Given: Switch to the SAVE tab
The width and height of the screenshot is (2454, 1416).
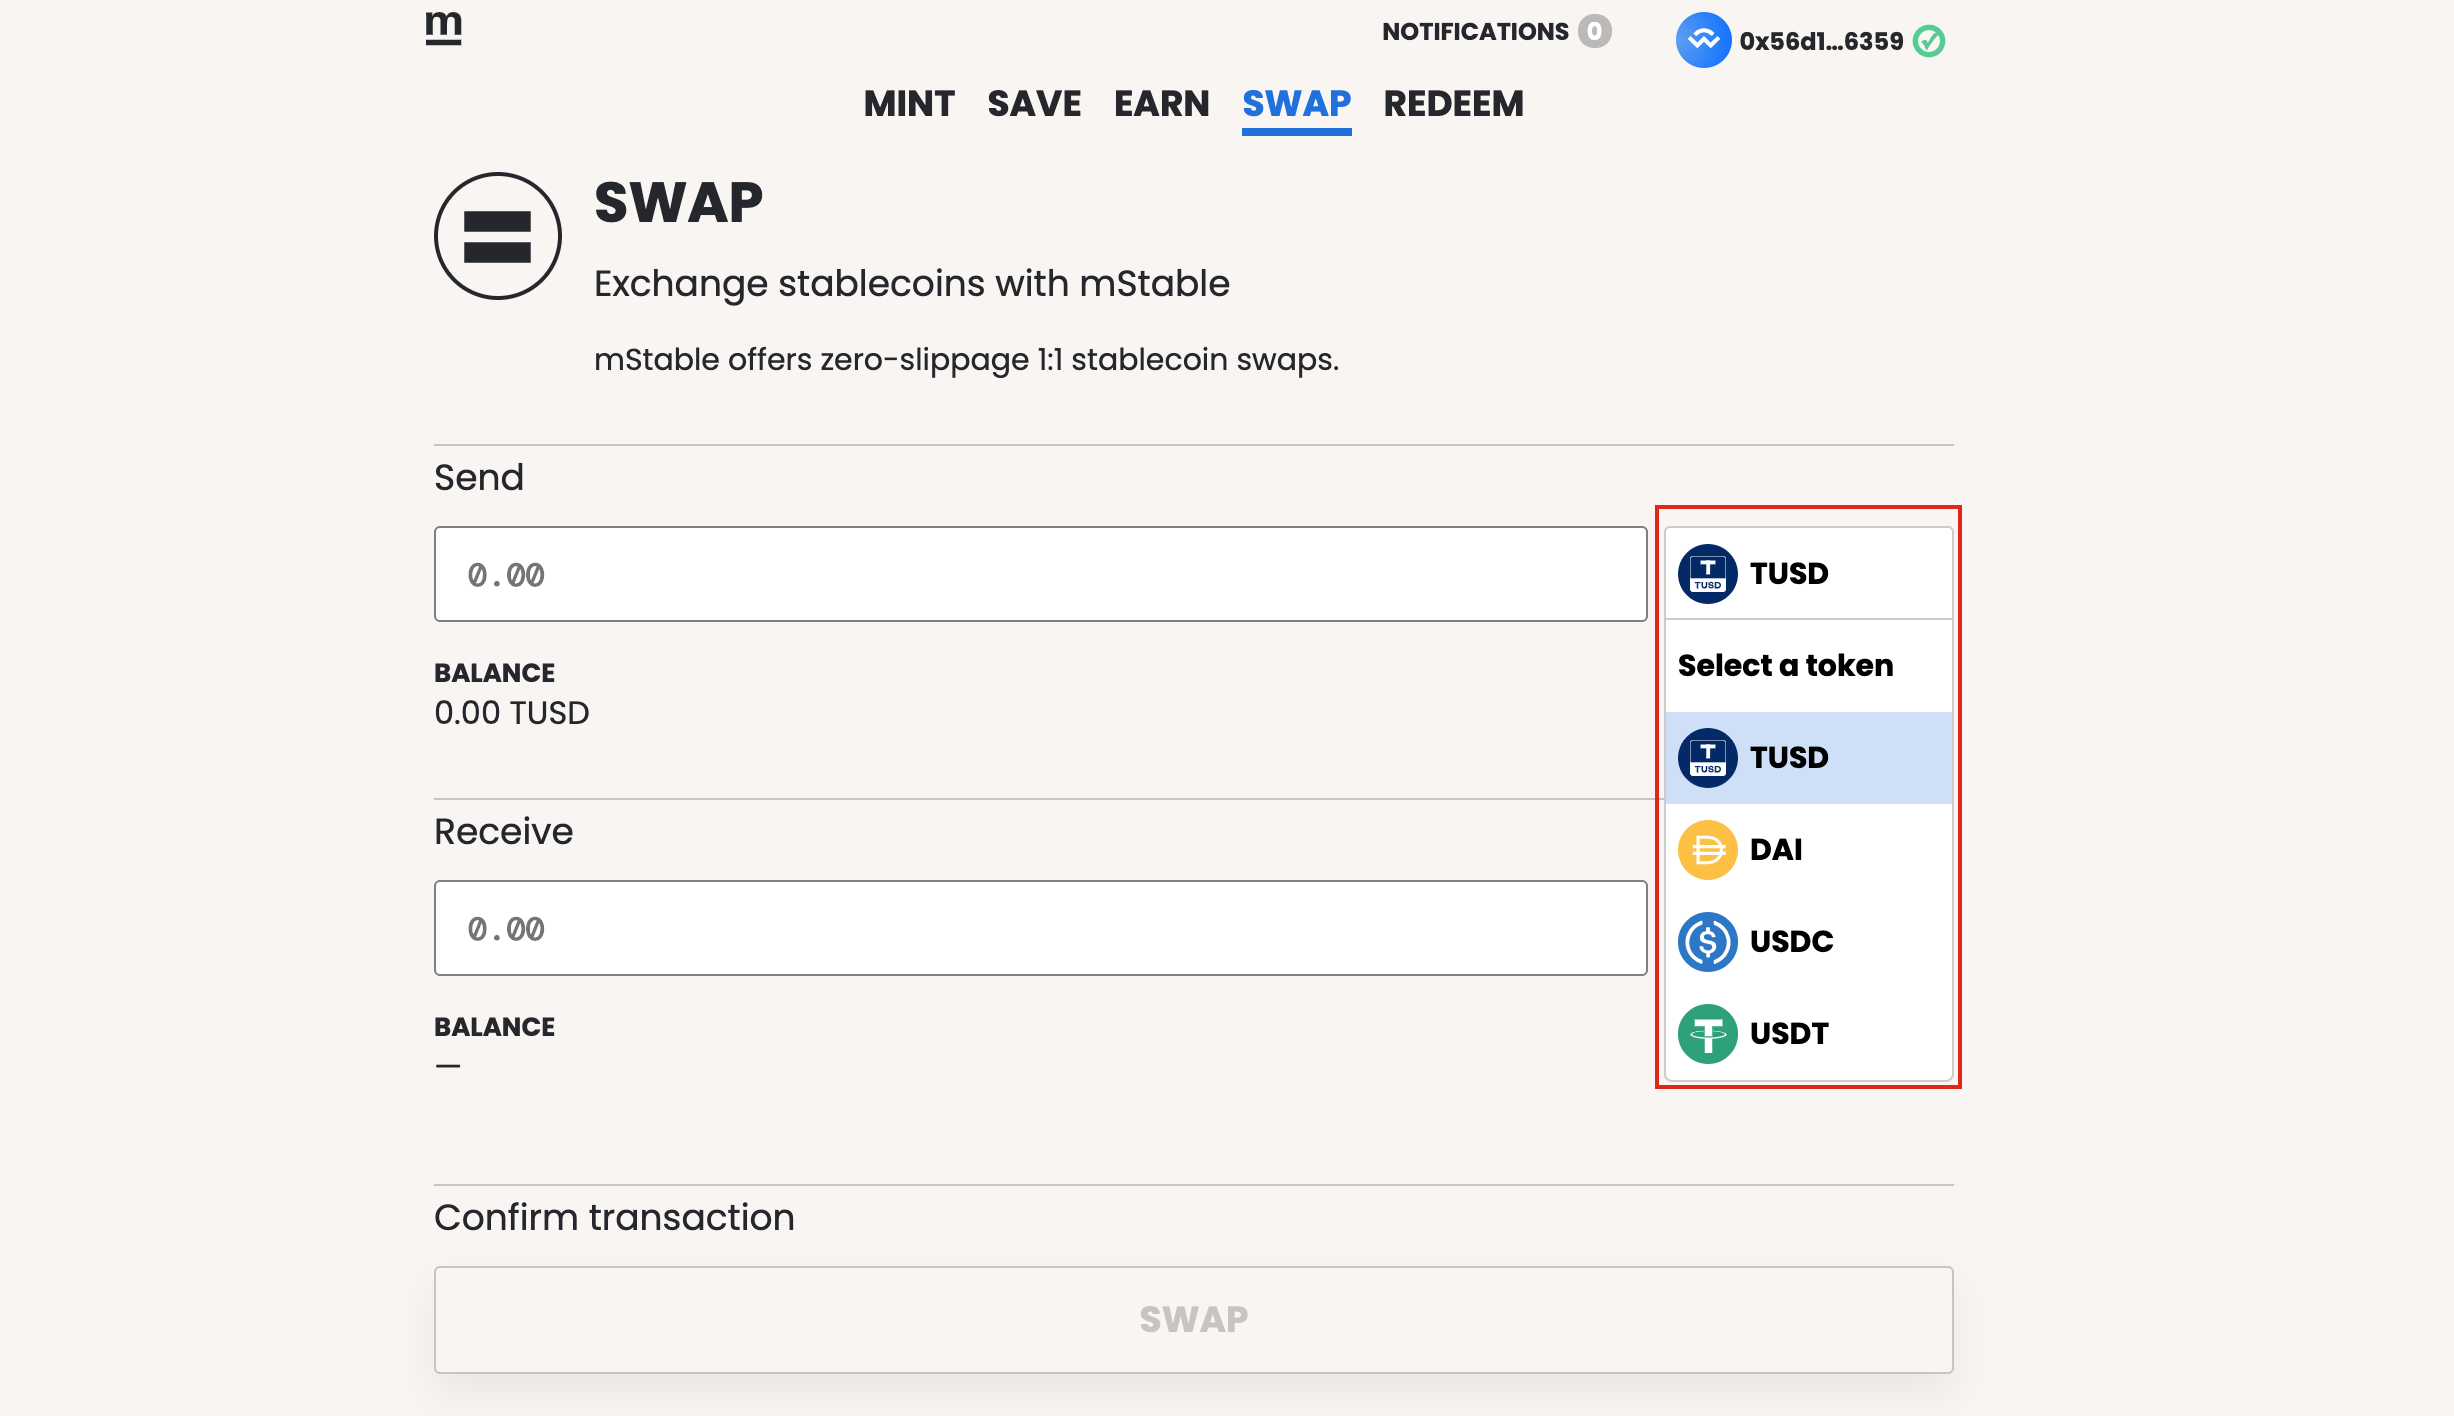Looking at the screenshot, I should pos(1034,104).
